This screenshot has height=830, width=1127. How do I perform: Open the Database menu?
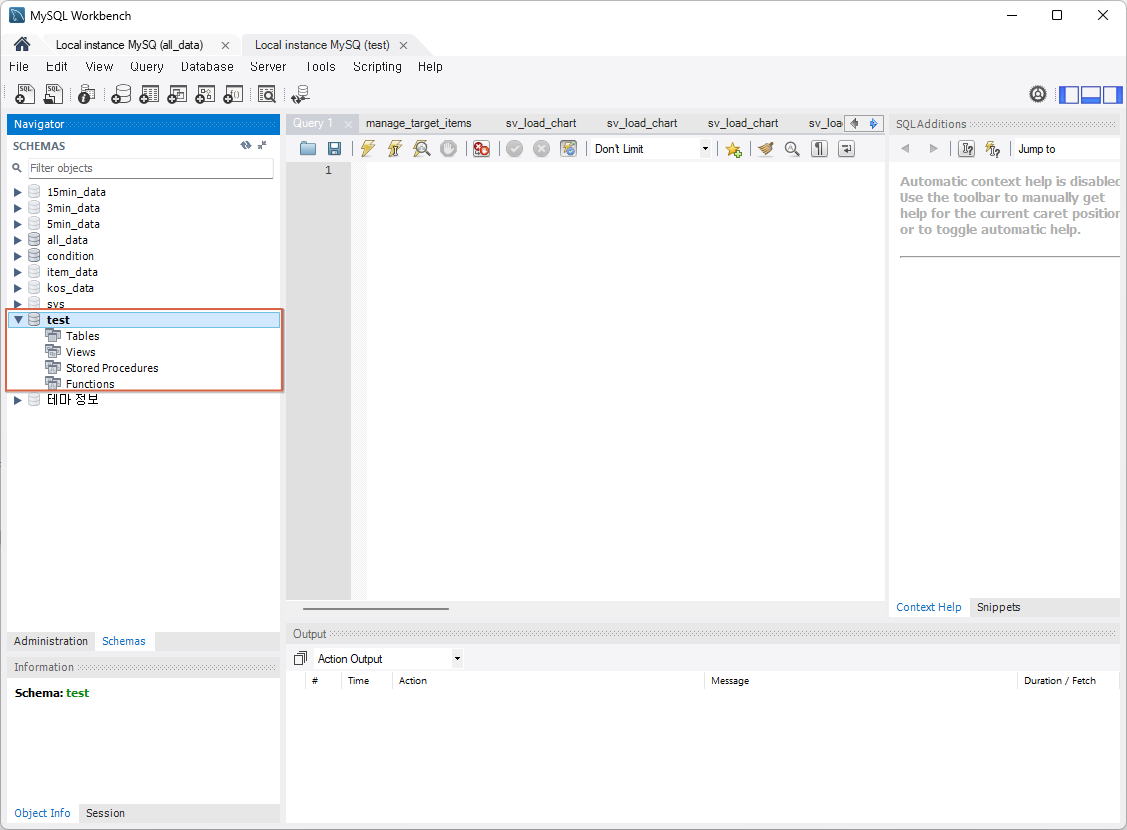(x=207, y=67)
